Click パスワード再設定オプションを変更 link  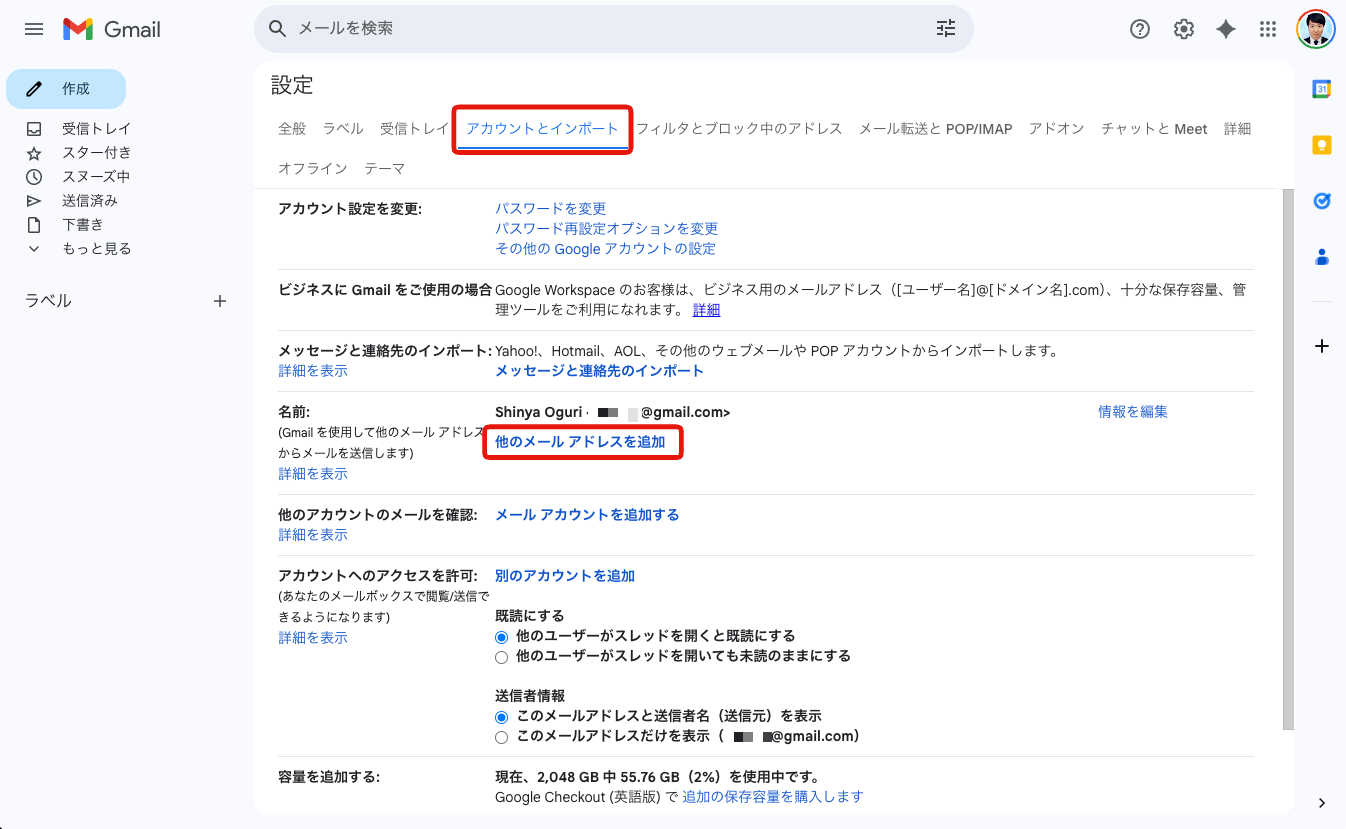click(607, 228)
